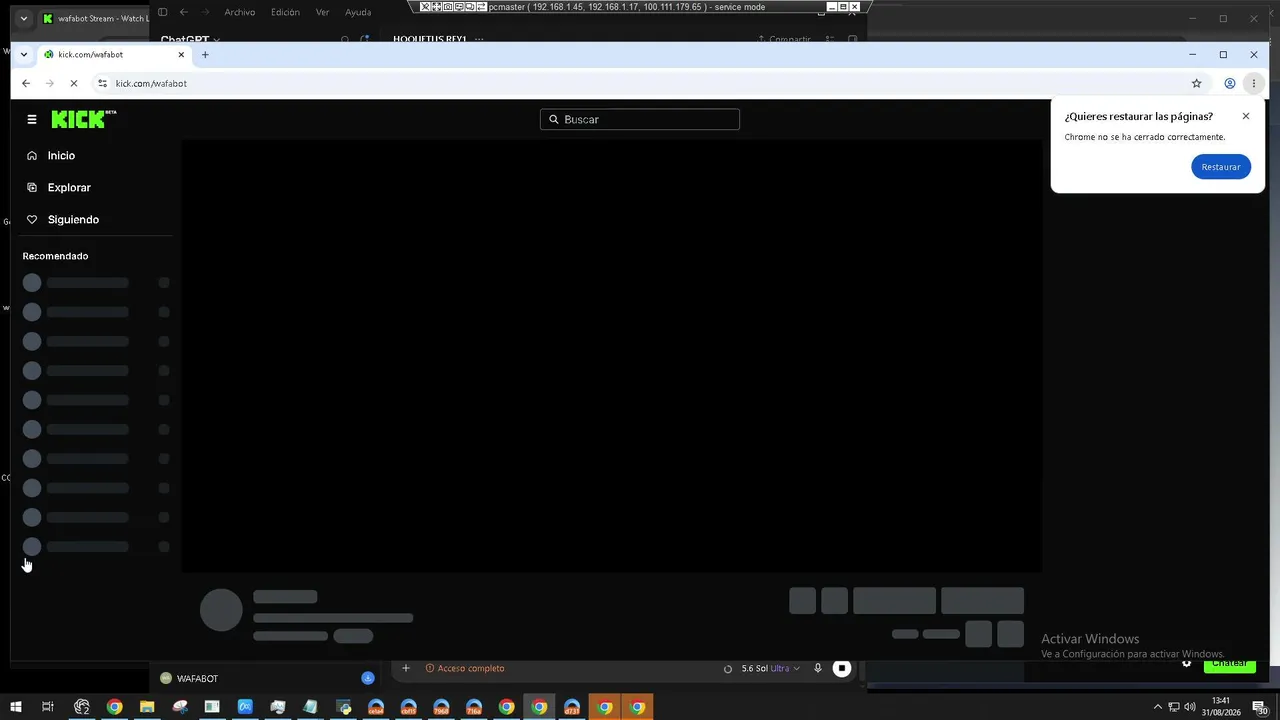Open Archivo menu in ChatGPT window
The image size is (1280, 720).
click(239, 12)
